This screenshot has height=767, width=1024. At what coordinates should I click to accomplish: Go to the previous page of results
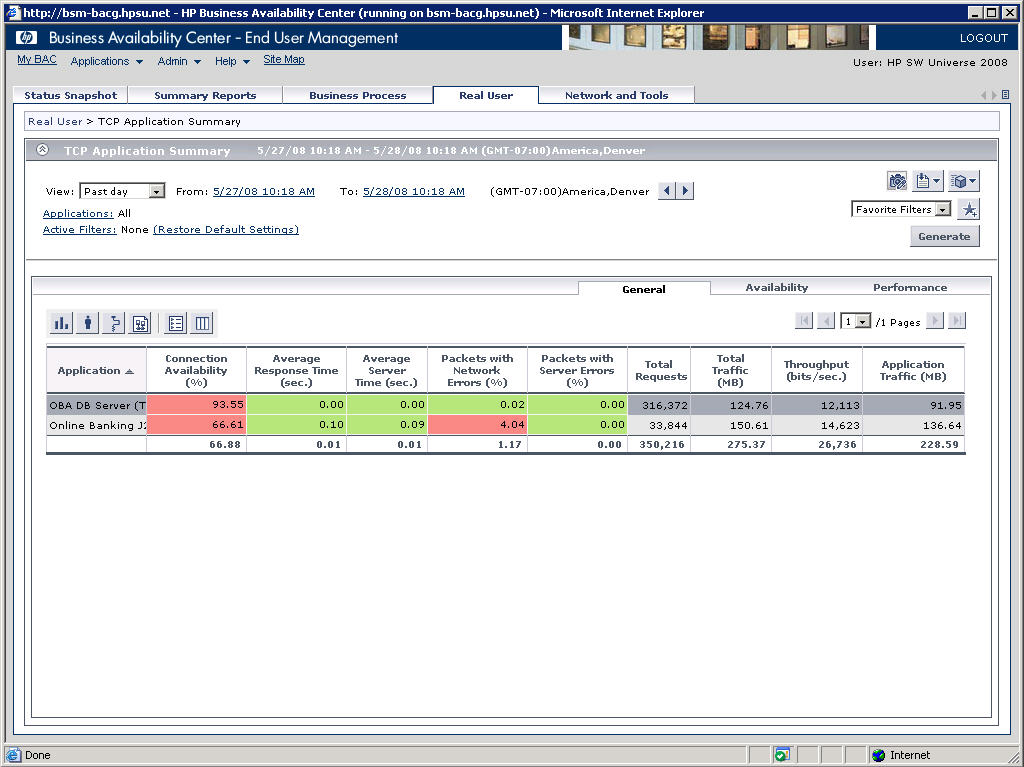pyautogui.click(x=826, y=321)
